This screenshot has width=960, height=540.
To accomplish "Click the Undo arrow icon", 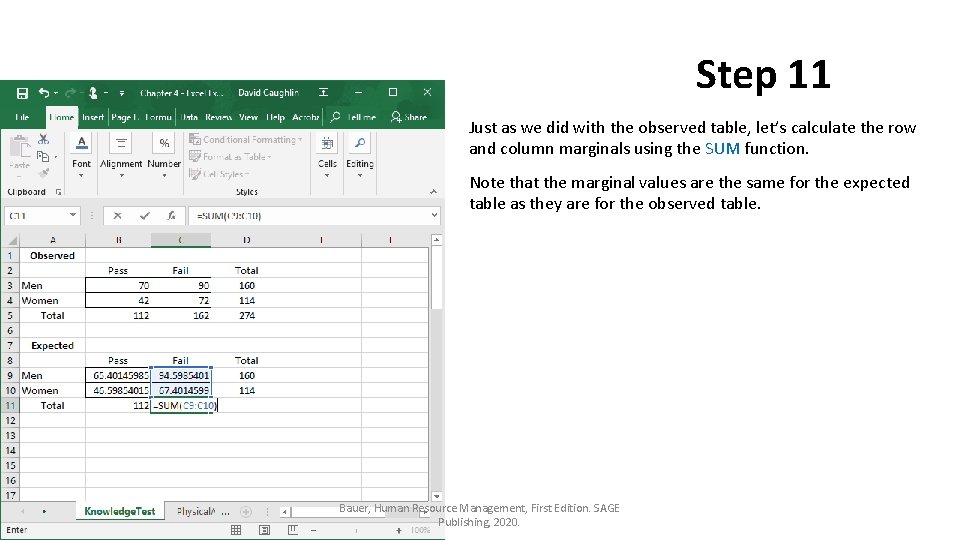I will pos(44,92).
